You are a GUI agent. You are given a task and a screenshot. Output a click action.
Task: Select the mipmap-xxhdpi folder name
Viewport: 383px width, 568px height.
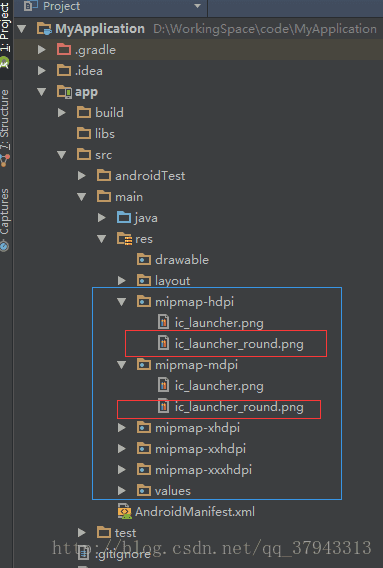[x=200, y=449]
